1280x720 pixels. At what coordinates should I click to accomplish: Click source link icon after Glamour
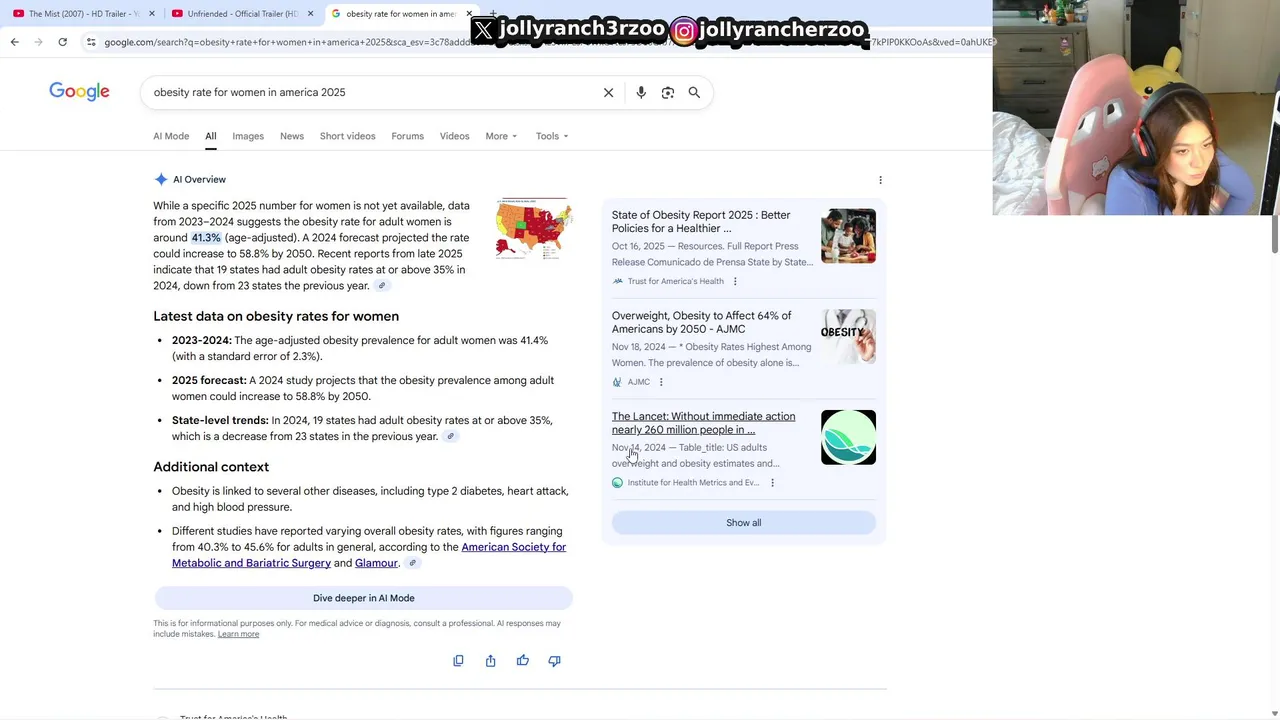click(x=412, y=563)
